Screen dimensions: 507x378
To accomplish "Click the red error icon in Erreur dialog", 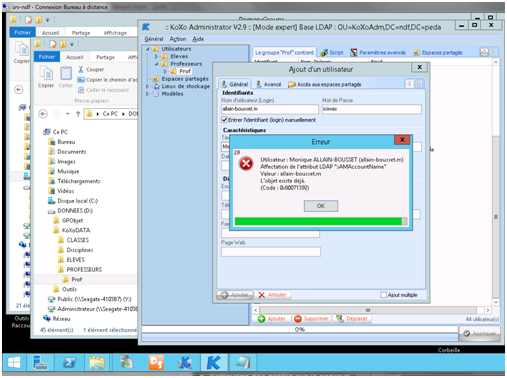I will pos(246,164).
